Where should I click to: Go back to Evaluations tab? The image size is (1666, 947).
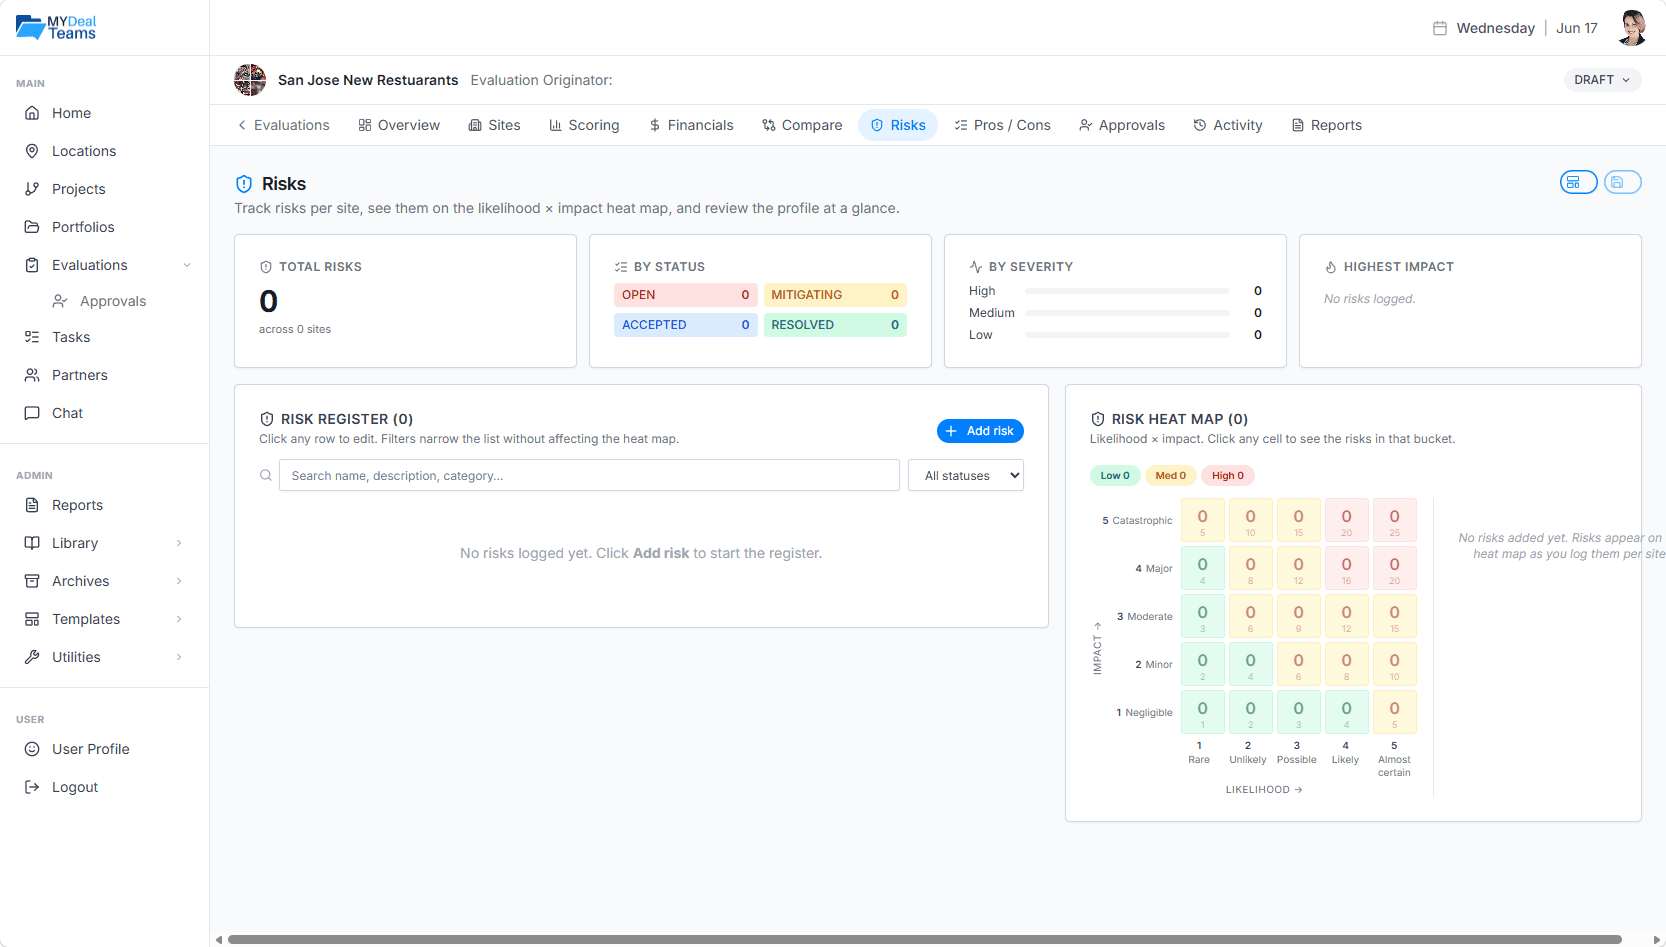tap(283, 125)
